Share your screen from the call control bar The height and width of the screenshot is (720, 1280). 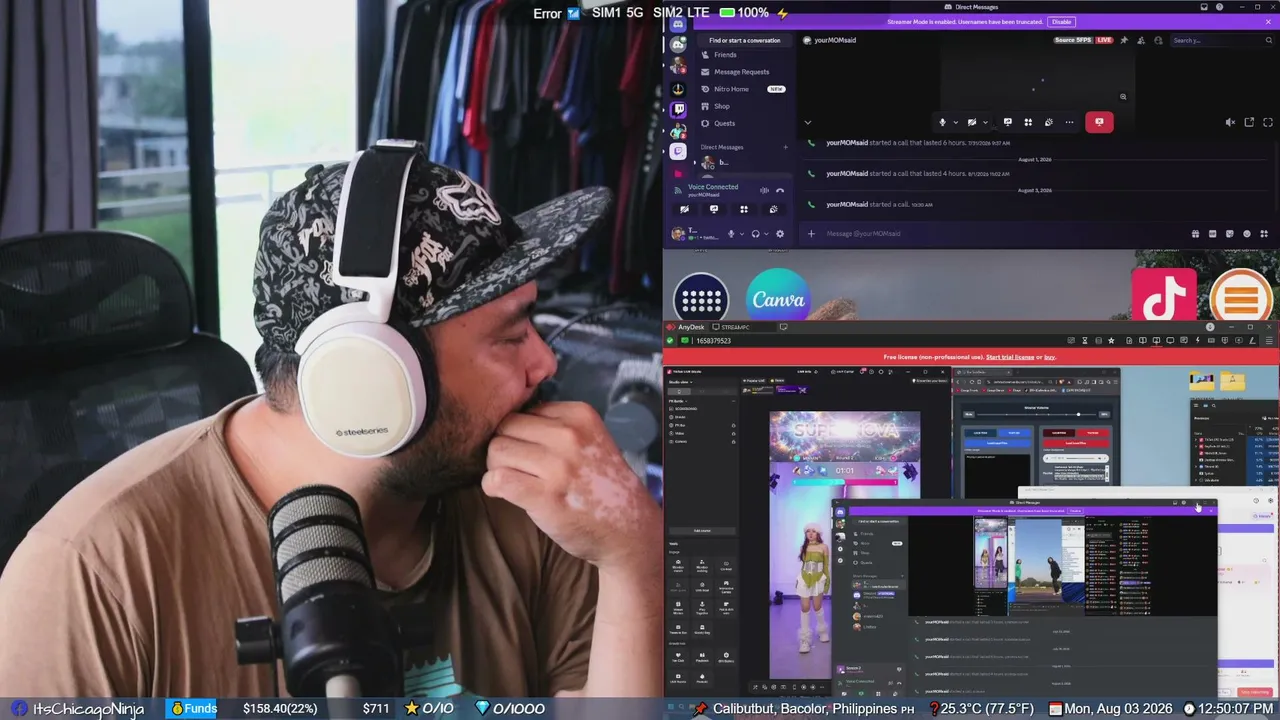pos(1007,122)
